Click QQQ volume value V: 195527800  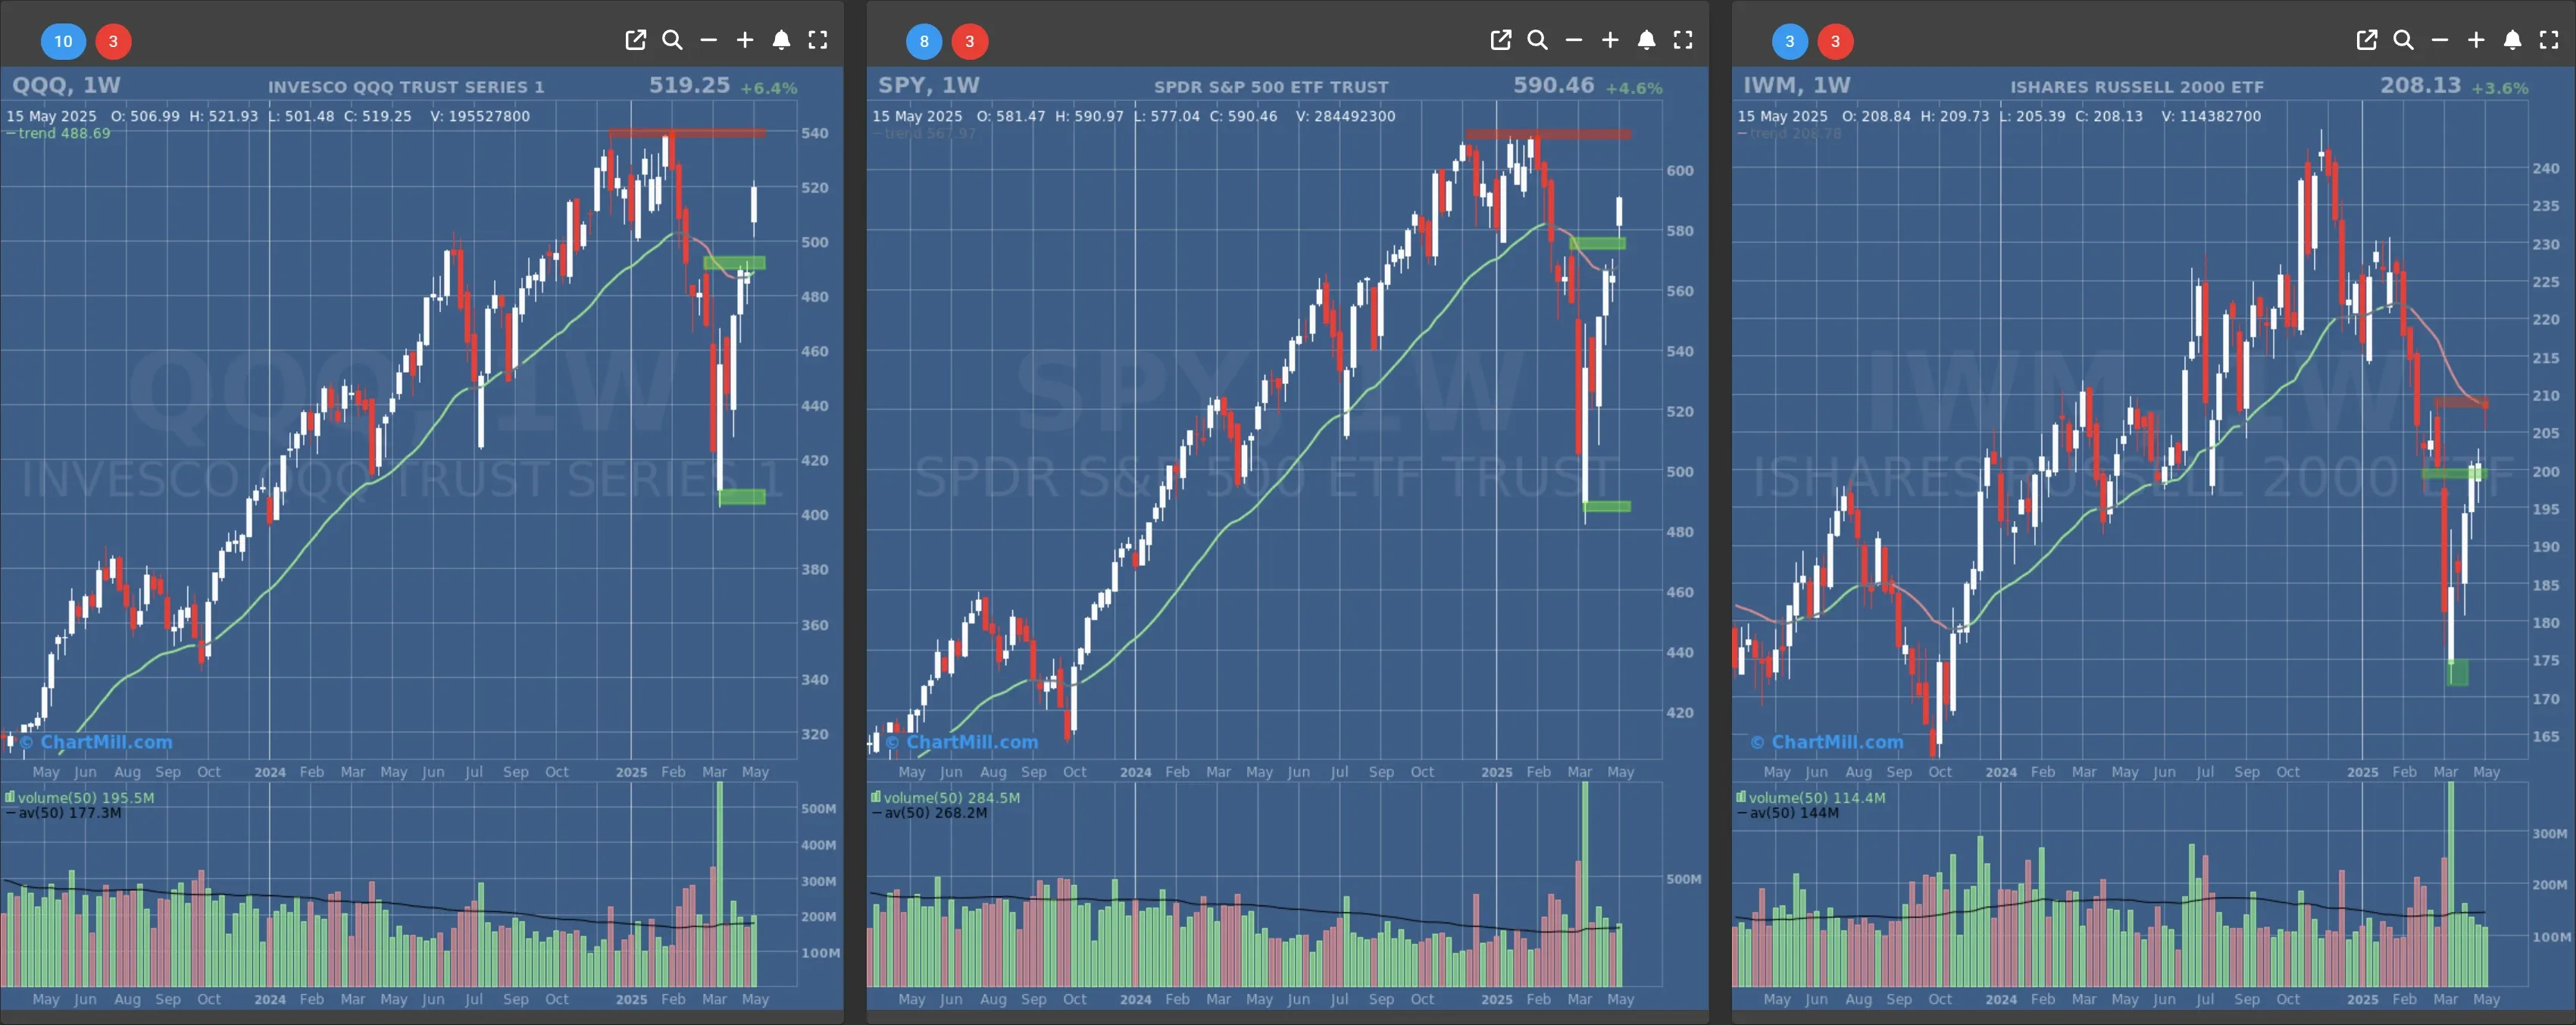click(x=480, y=116)
